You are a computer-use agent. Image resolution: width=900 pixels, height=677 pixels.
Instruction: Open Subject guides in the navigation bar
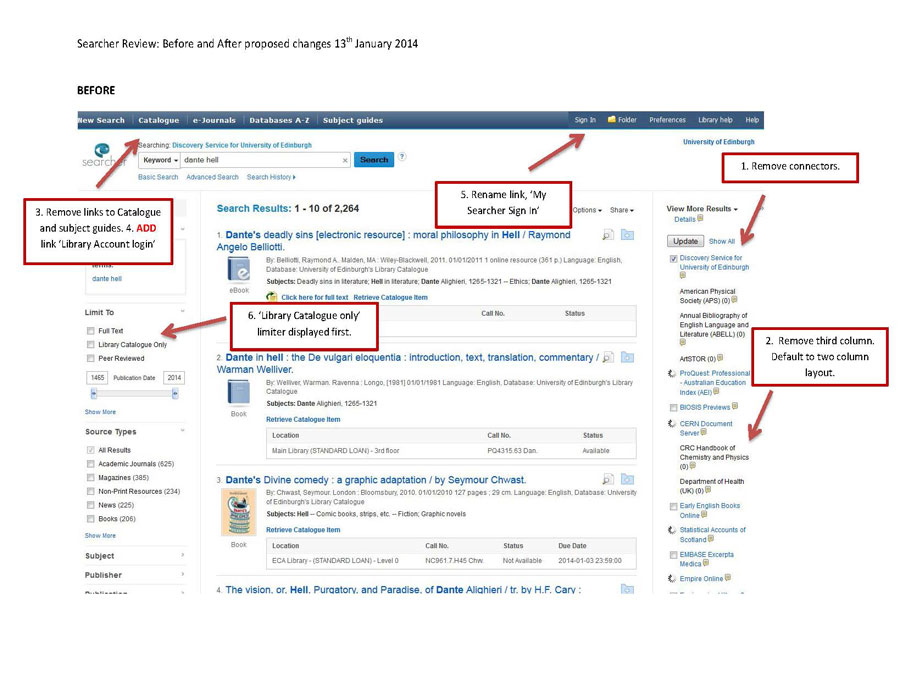(352, 120)
